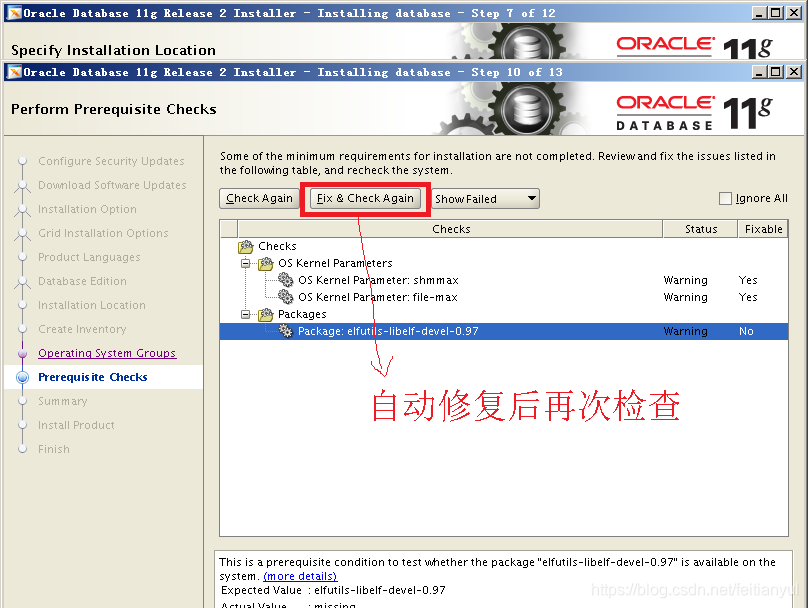Minimize the Step 10 installer window

pos(759,72)
